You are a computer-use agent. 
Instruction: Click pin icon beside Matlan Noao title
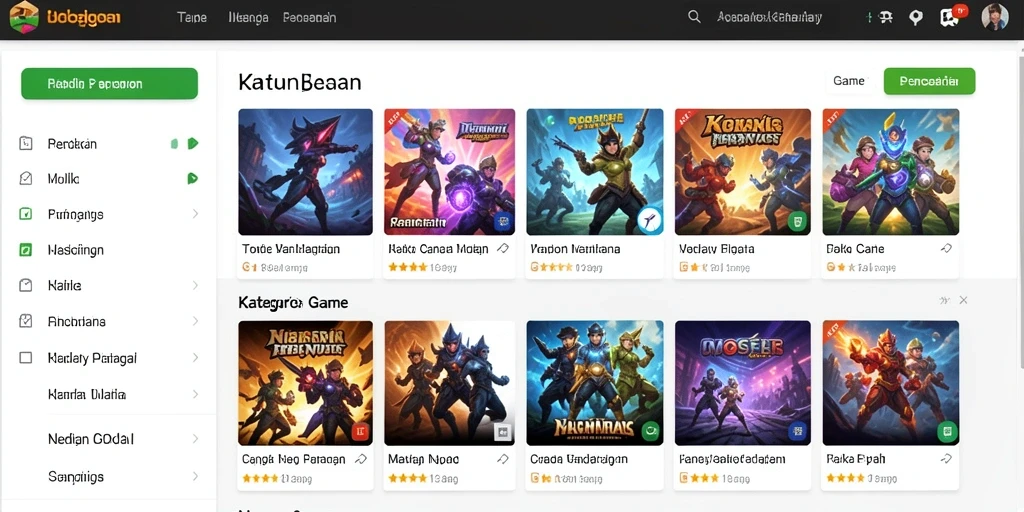(502, 459)
